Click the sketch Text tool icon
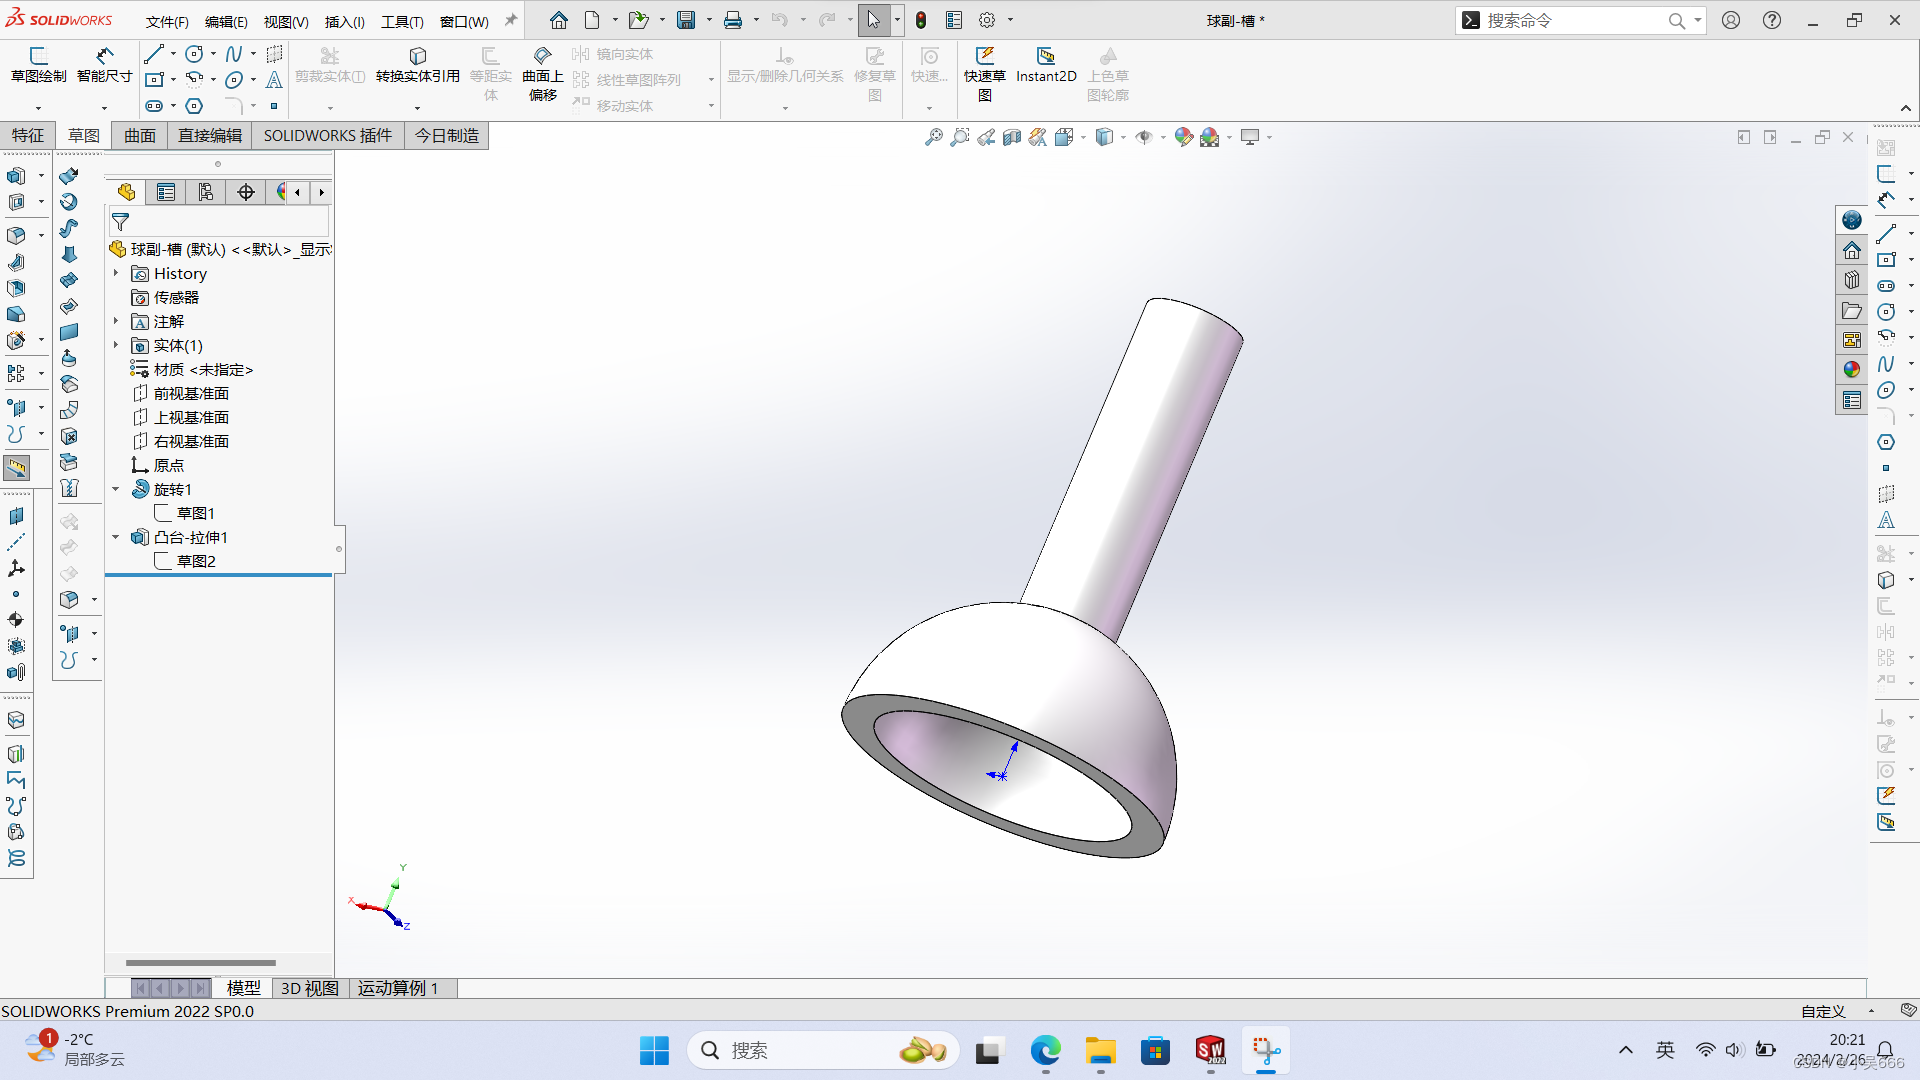The image size is (1920, 1080). [274, 80]
